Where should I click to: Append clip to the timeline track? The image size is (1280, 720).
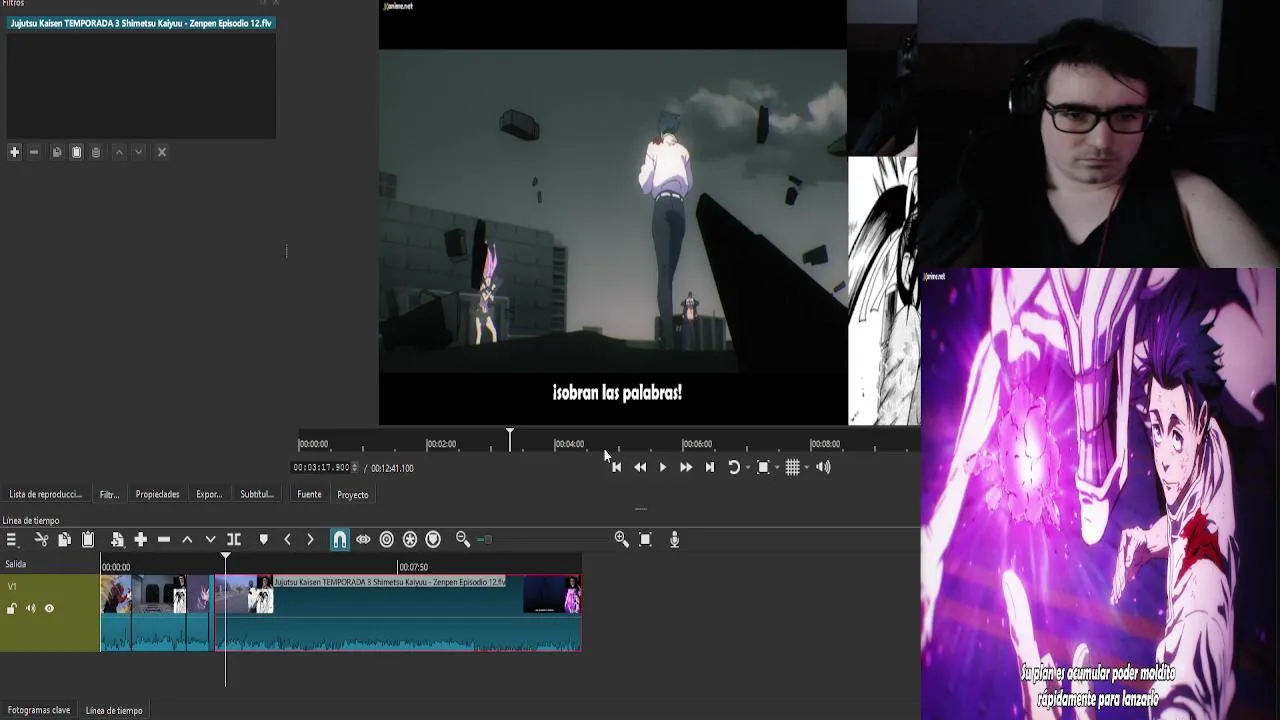[117, 539]
